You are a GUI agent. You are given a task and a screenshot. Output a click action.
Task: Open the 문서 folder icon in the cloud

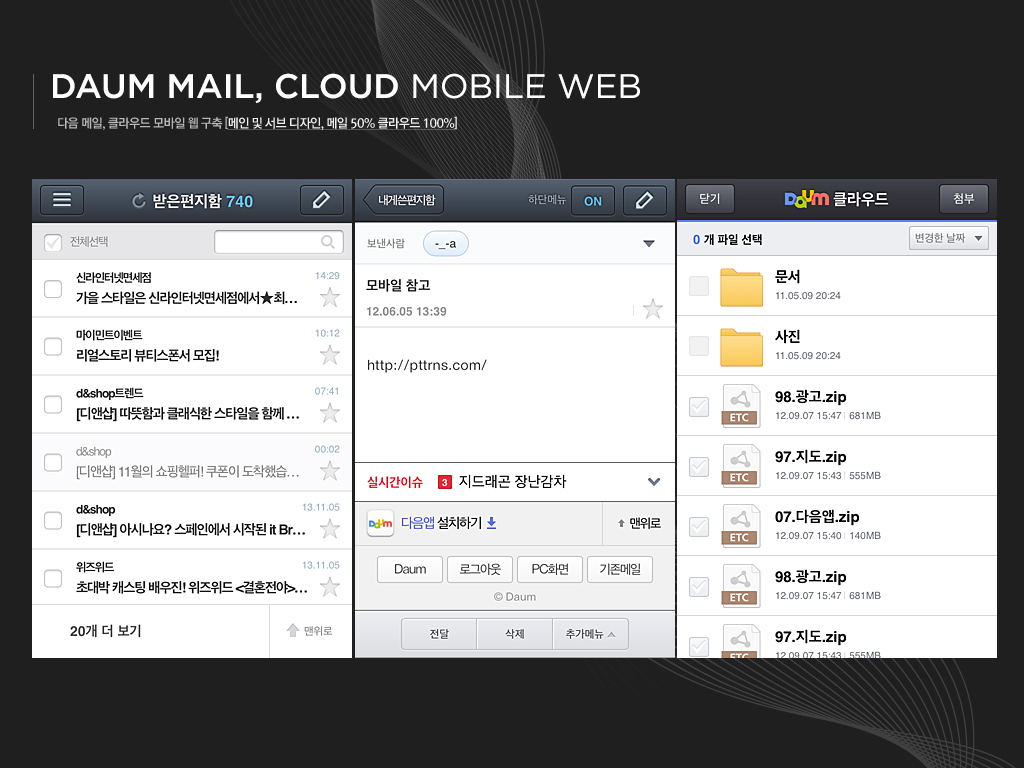point(741,287)
